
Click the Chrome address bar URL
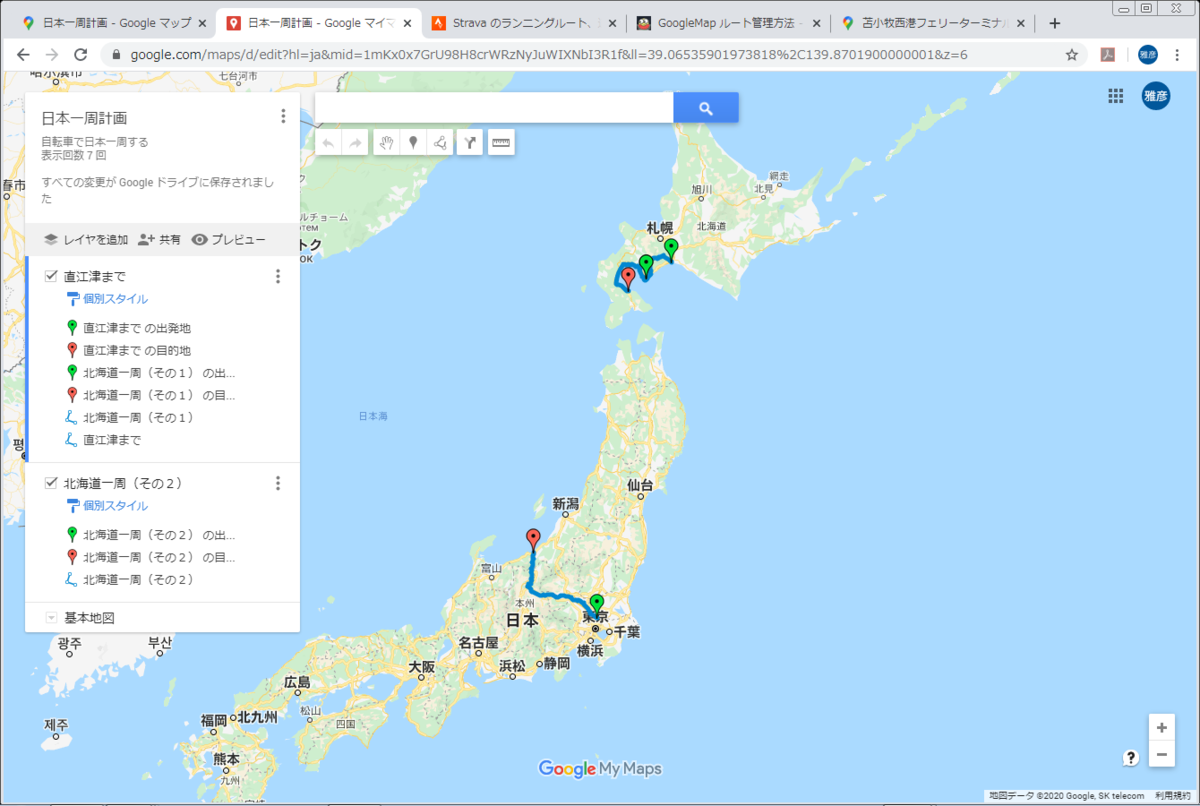tap(549, 55)
